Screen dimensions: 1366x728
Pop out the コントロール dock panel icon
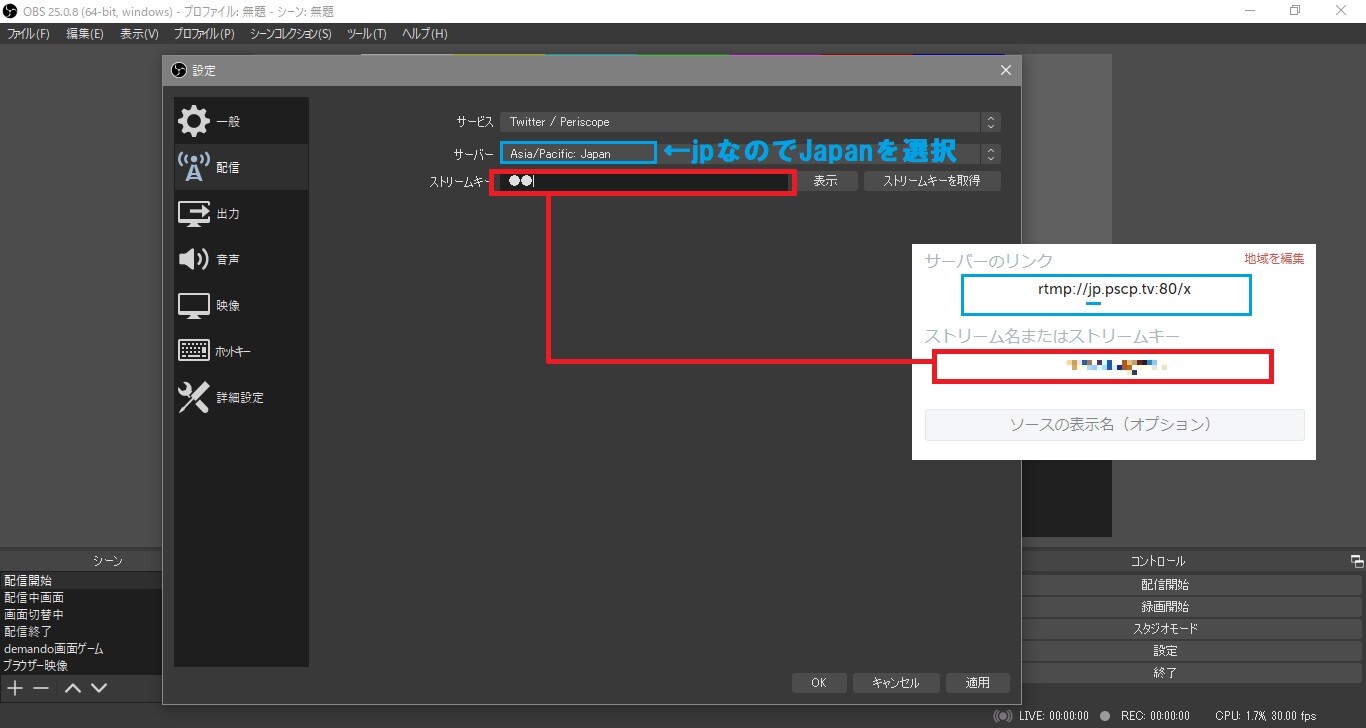coord(1357,562)
